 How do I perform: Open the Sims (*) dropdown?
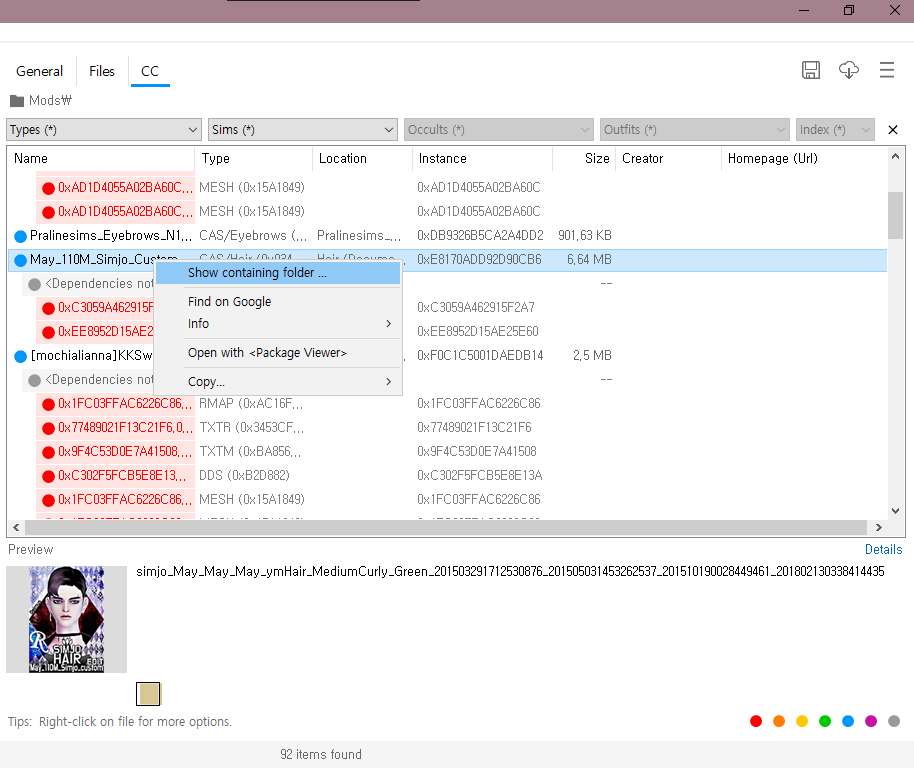(303, 130)
